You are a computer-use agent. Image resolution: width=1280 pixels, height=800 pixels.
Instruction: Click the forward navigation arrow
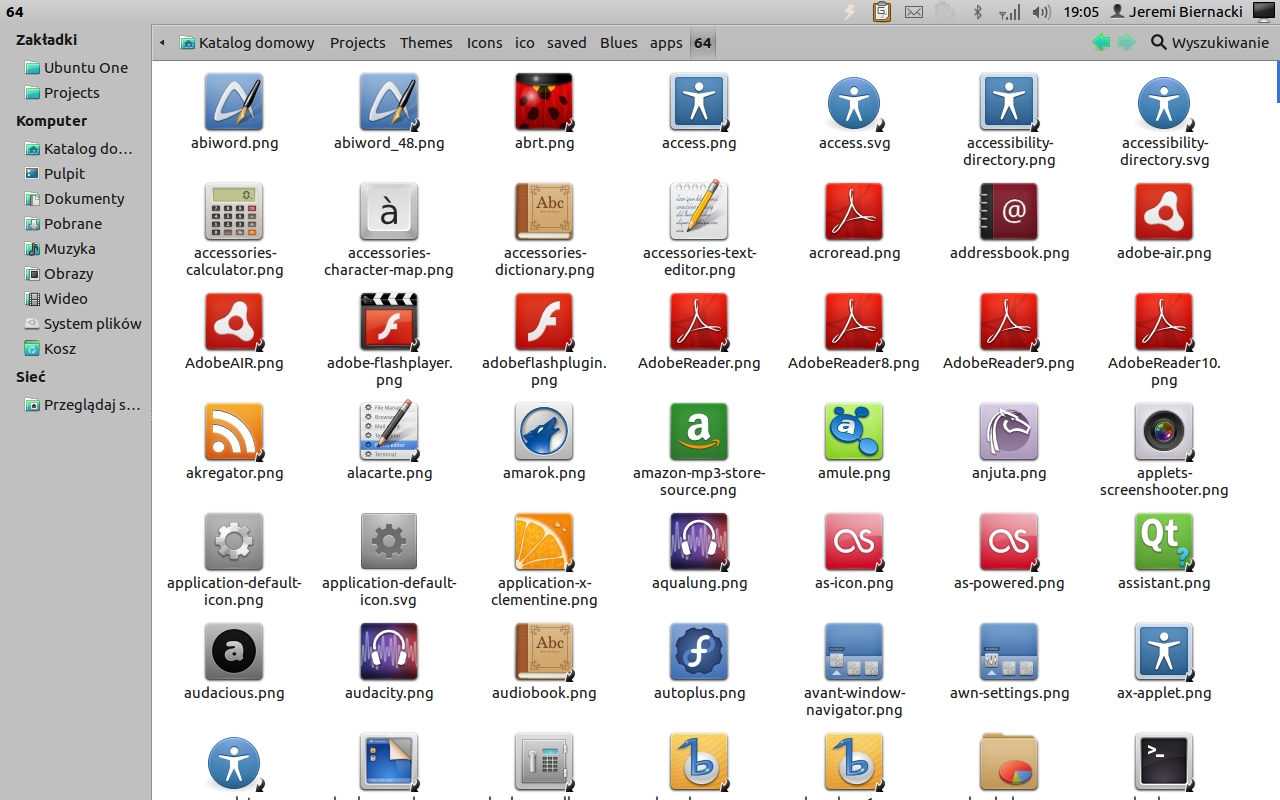click(1126, 42)
